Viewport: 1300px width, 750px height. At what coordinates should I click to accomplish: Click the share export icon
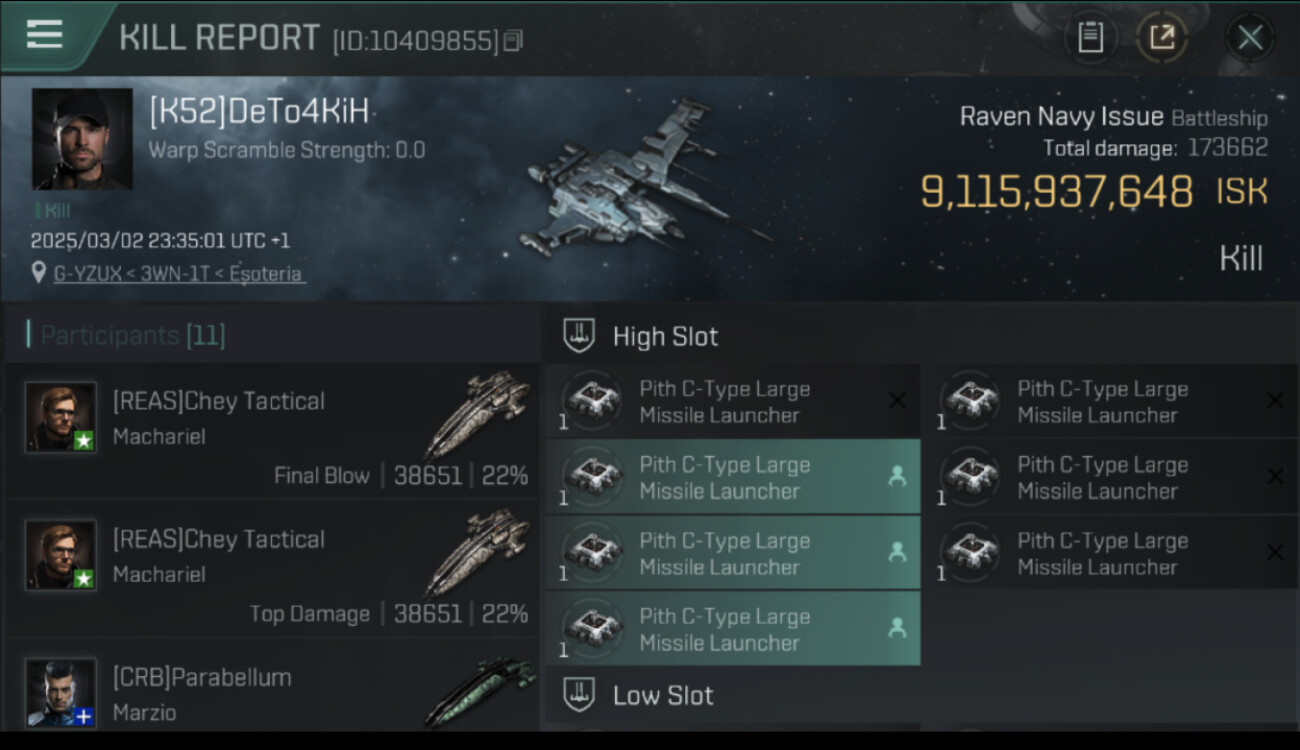tap(1161, 38)
